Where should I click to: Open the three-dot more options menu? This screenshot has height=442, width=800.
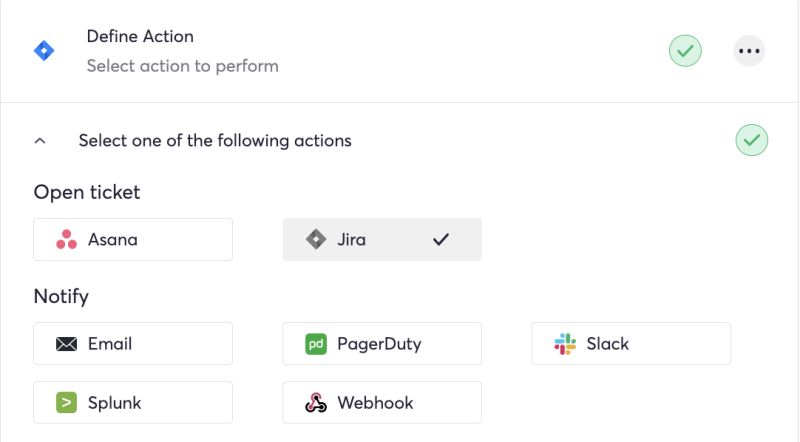[749, 50]
